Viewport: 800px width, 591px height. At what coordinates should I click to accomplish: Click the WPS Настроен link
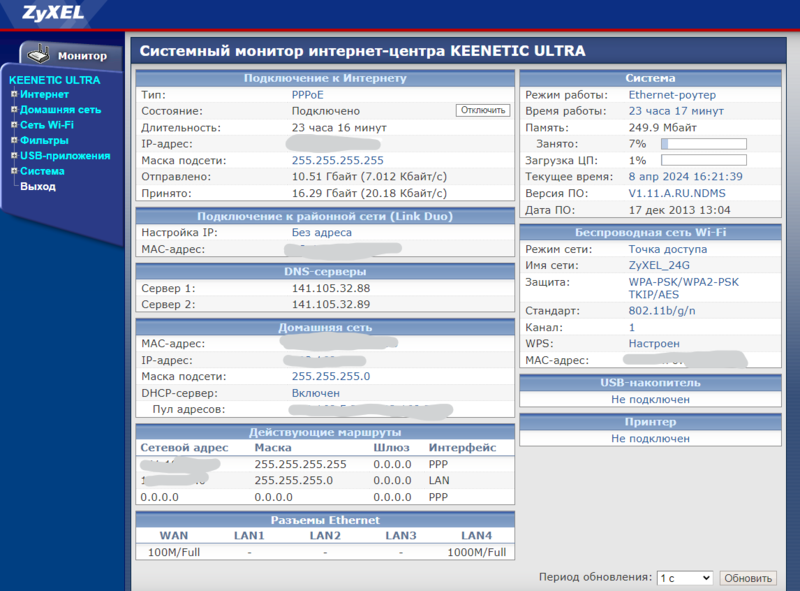654,343
